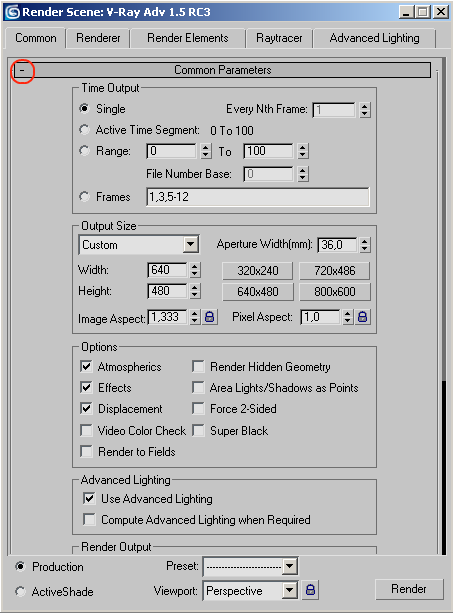Viewport: 453px width, 613px height.
Task: Enable Render Hidden Geometry
Action: [198, 366]
